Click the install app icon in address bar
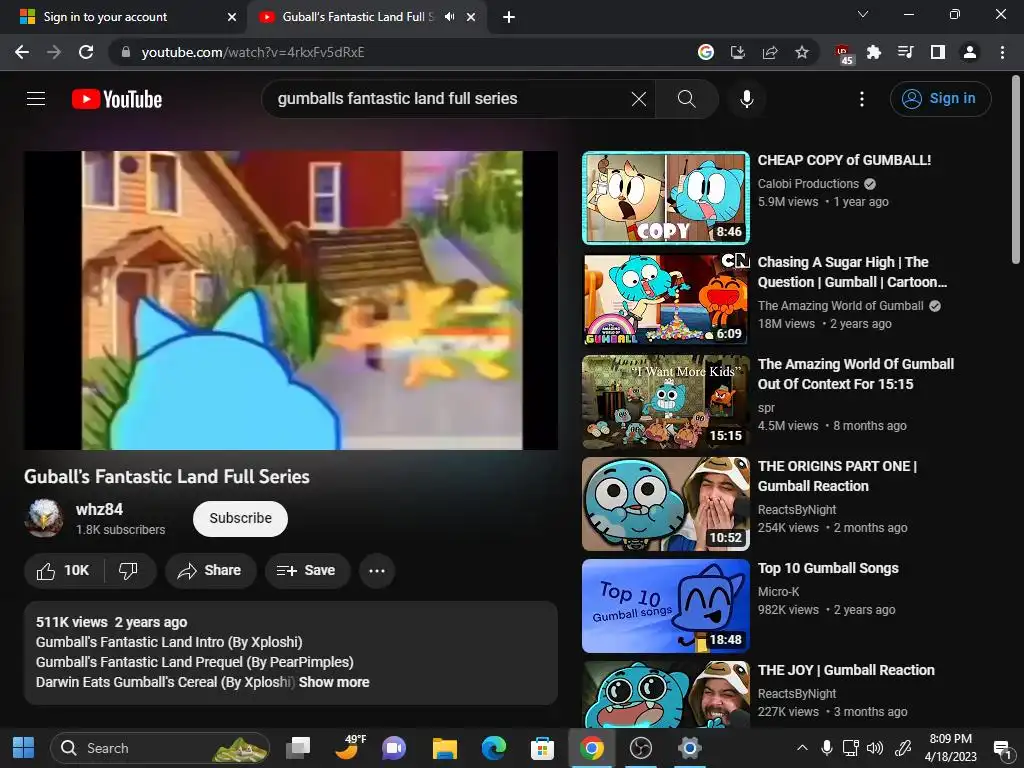The image size is (1024, 768). tap(738, 52)
